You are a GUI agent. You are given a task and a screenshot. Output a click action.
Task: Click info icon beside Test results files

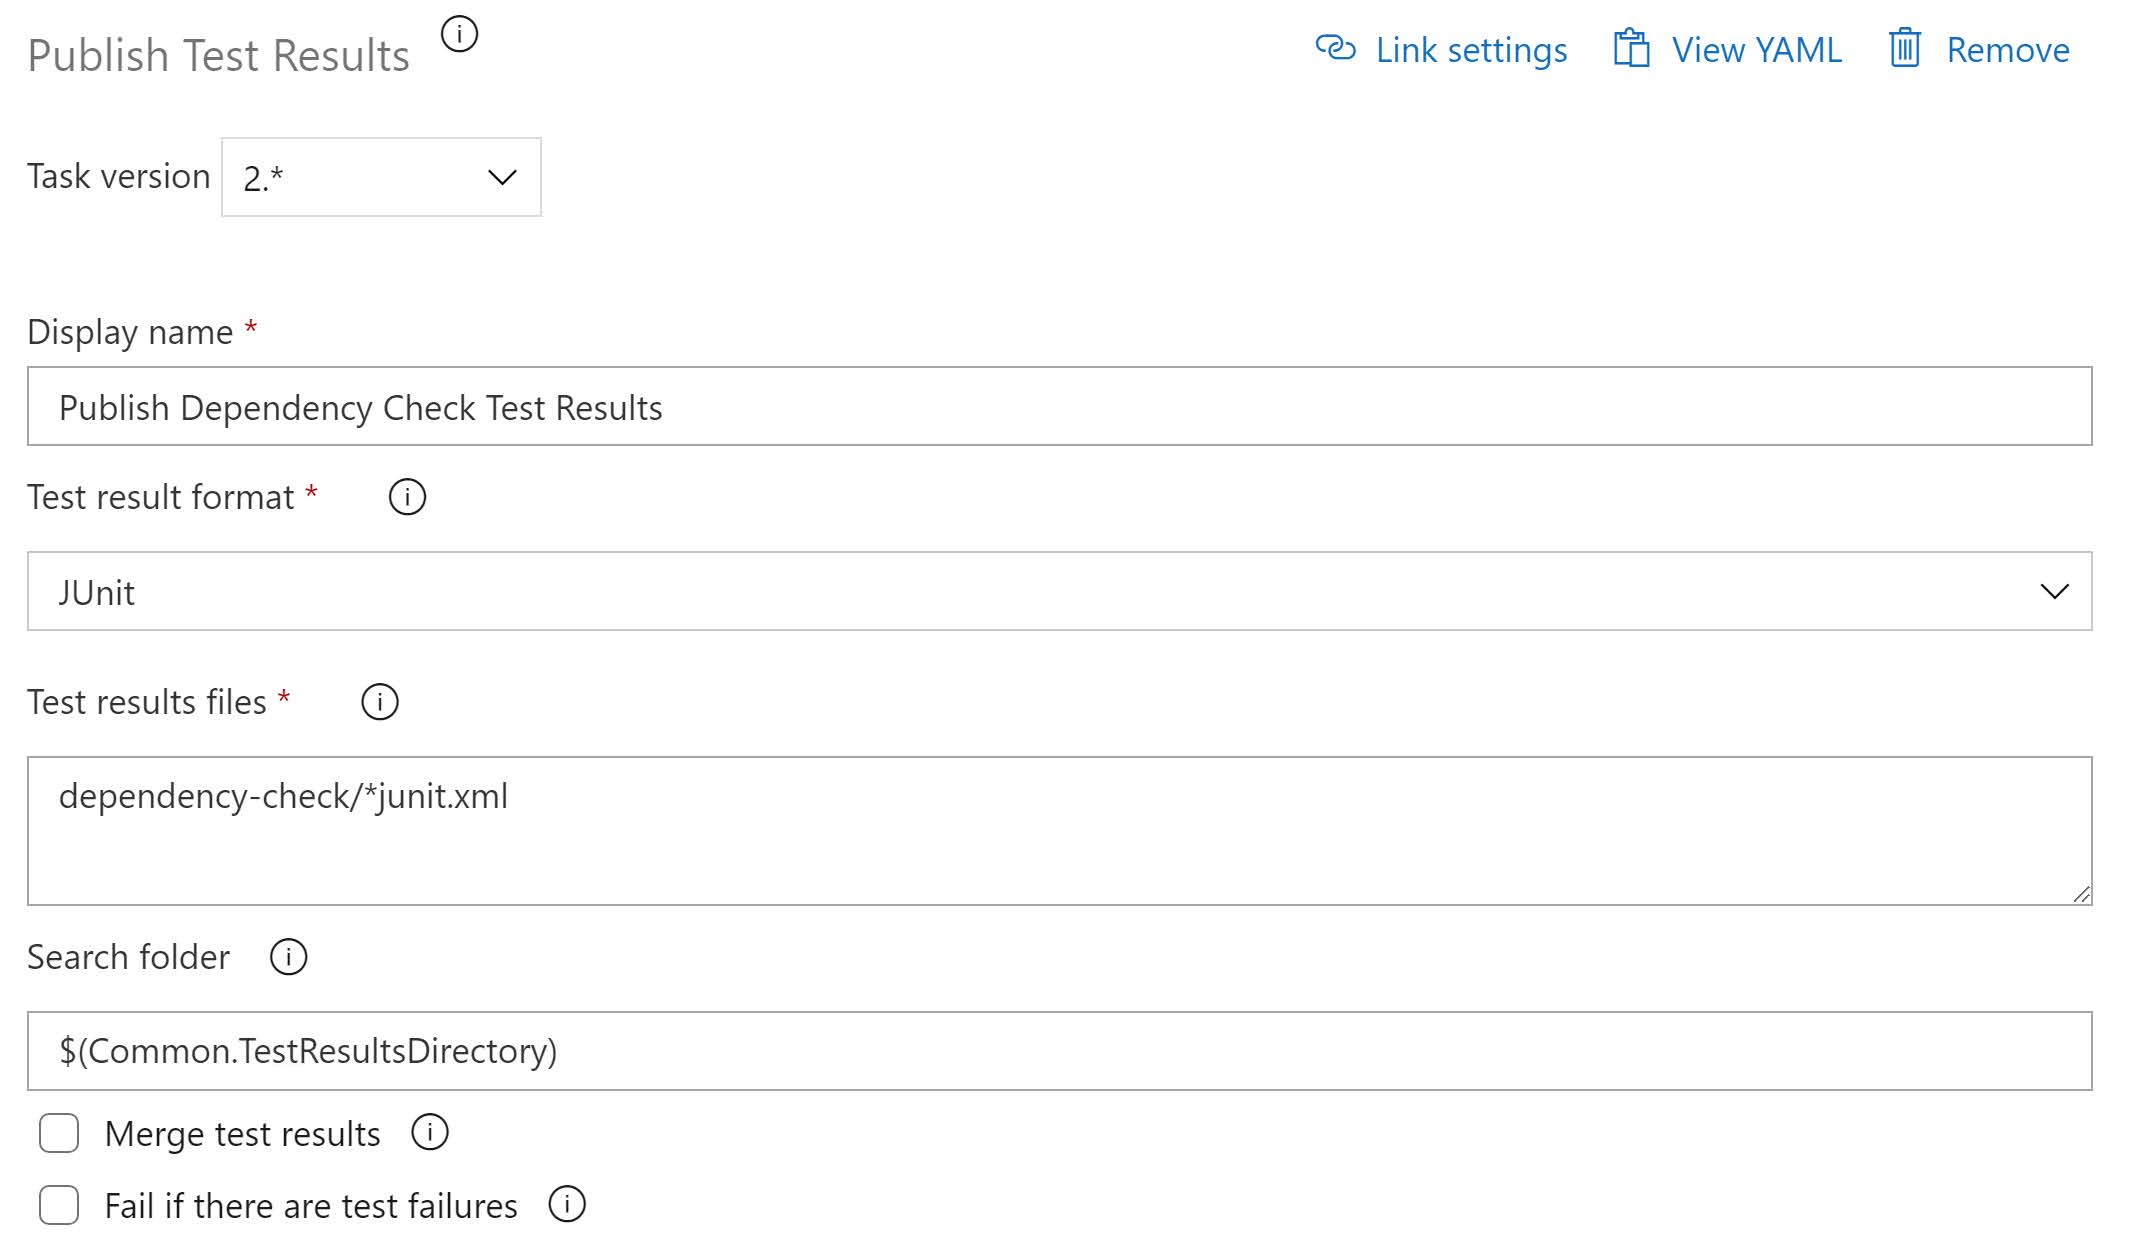click(x=379, y=702)
